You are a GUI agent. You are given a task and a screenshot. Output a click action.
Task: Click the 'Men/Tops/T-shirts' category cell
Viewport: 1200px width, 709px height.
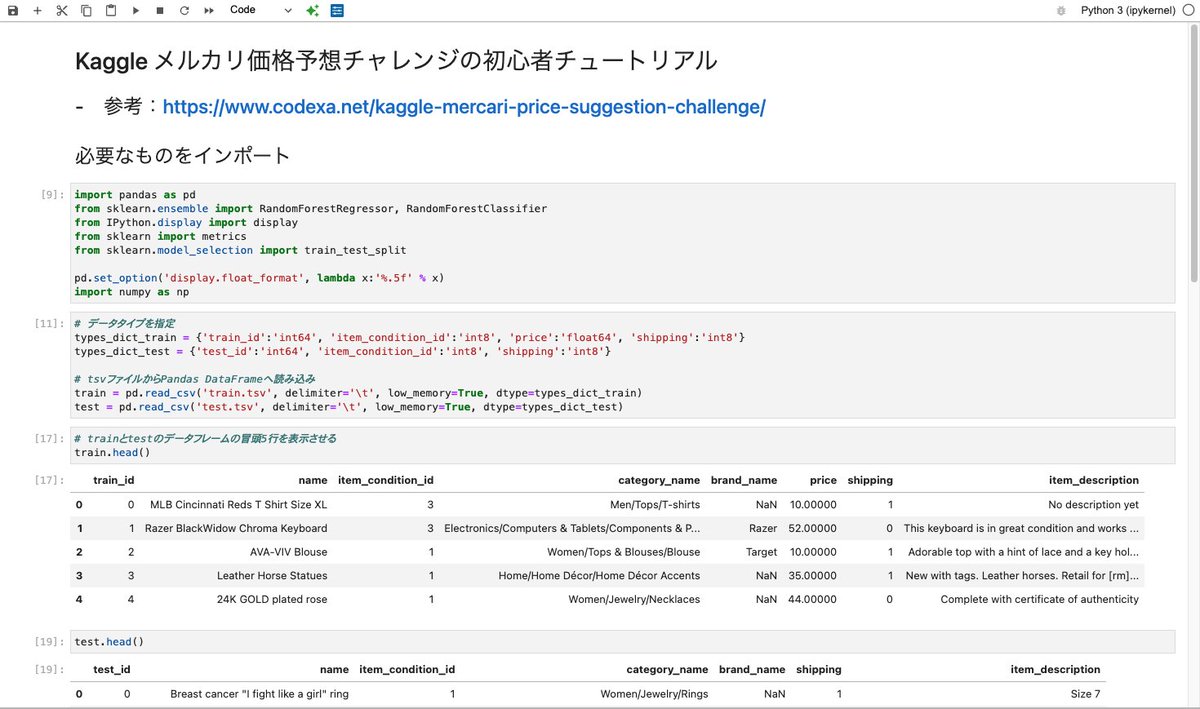[655, 505]
